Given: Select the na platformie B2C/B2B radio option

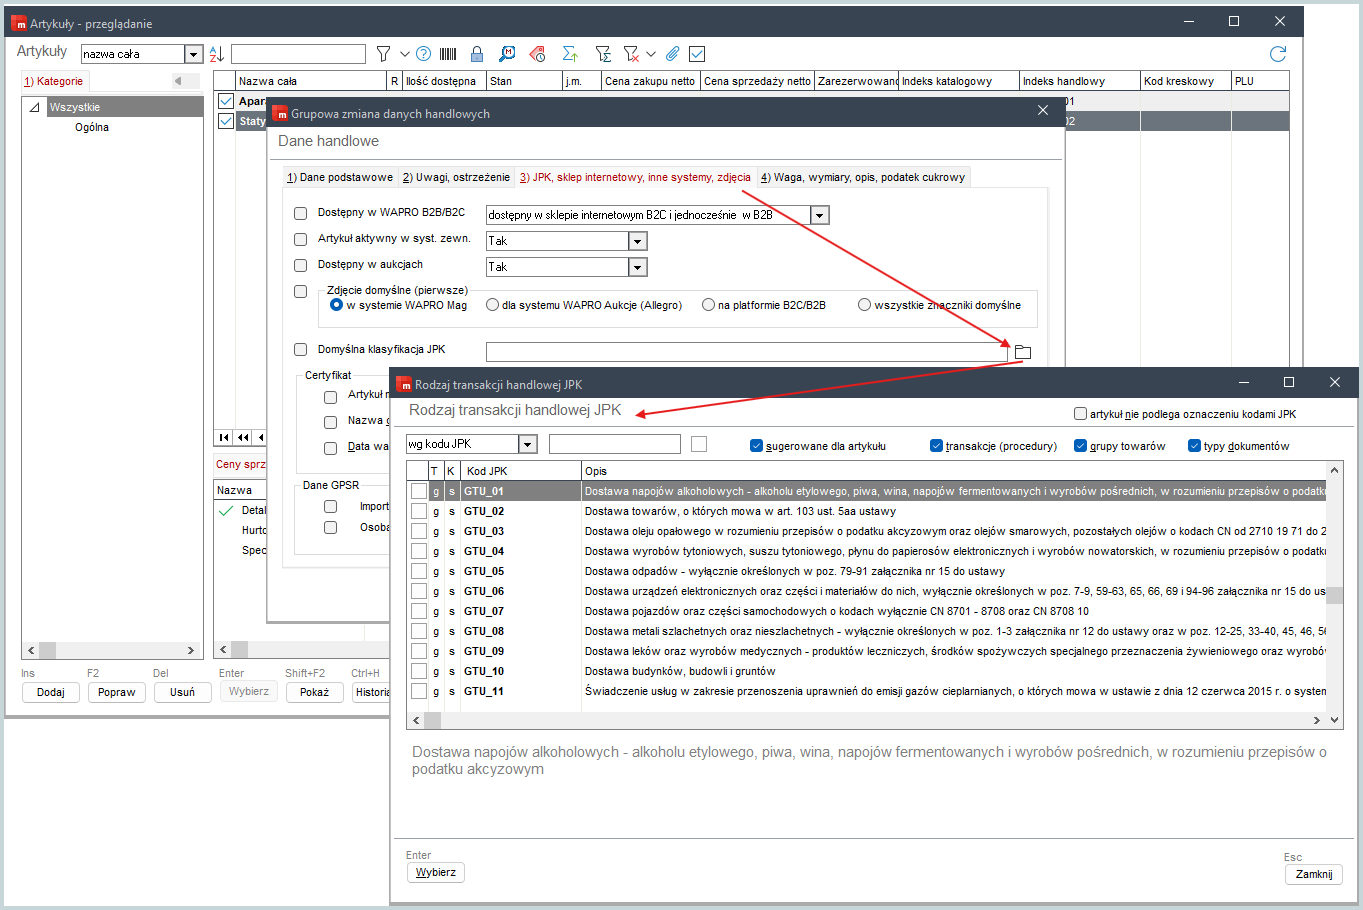Looking at the screenshot, I should [x=709, y=305].
